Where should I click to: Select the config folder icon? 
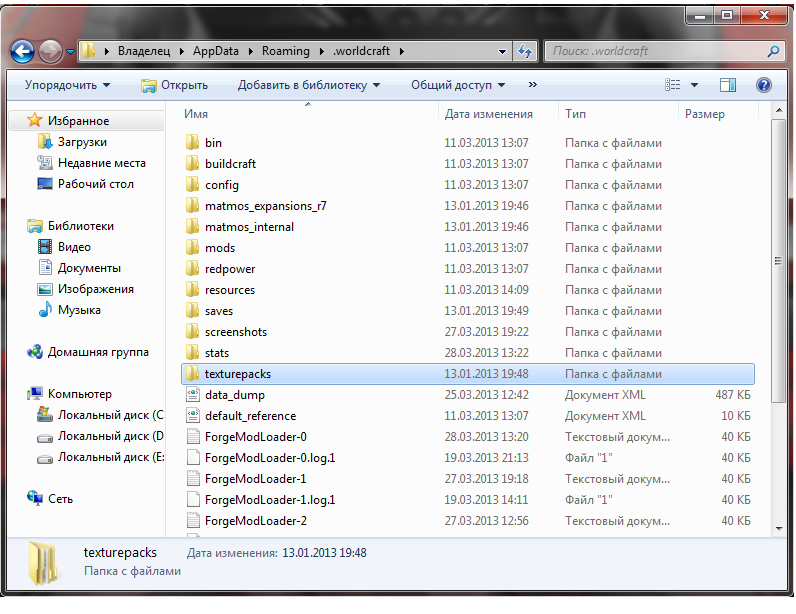[192, 184]
